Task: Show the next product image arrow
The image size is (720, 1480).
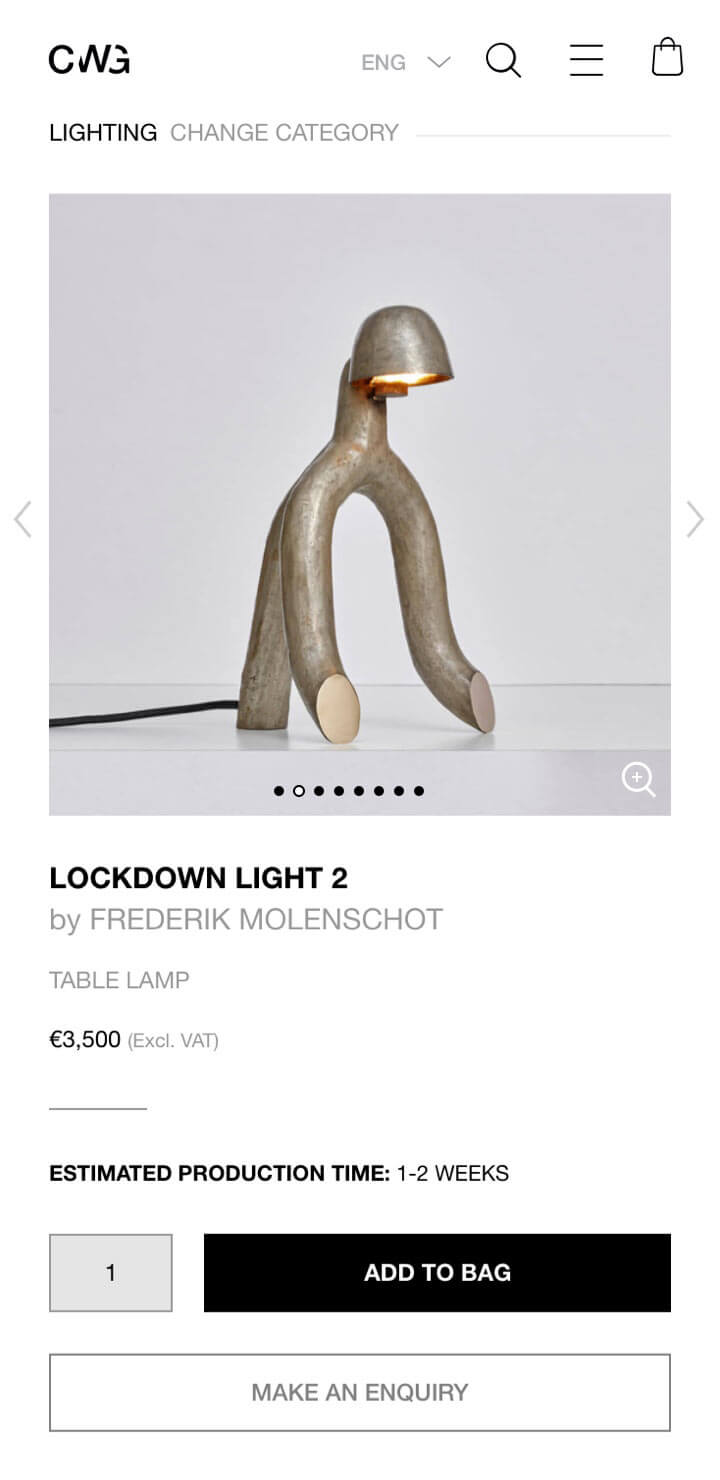Action: [x=695, y=519]
